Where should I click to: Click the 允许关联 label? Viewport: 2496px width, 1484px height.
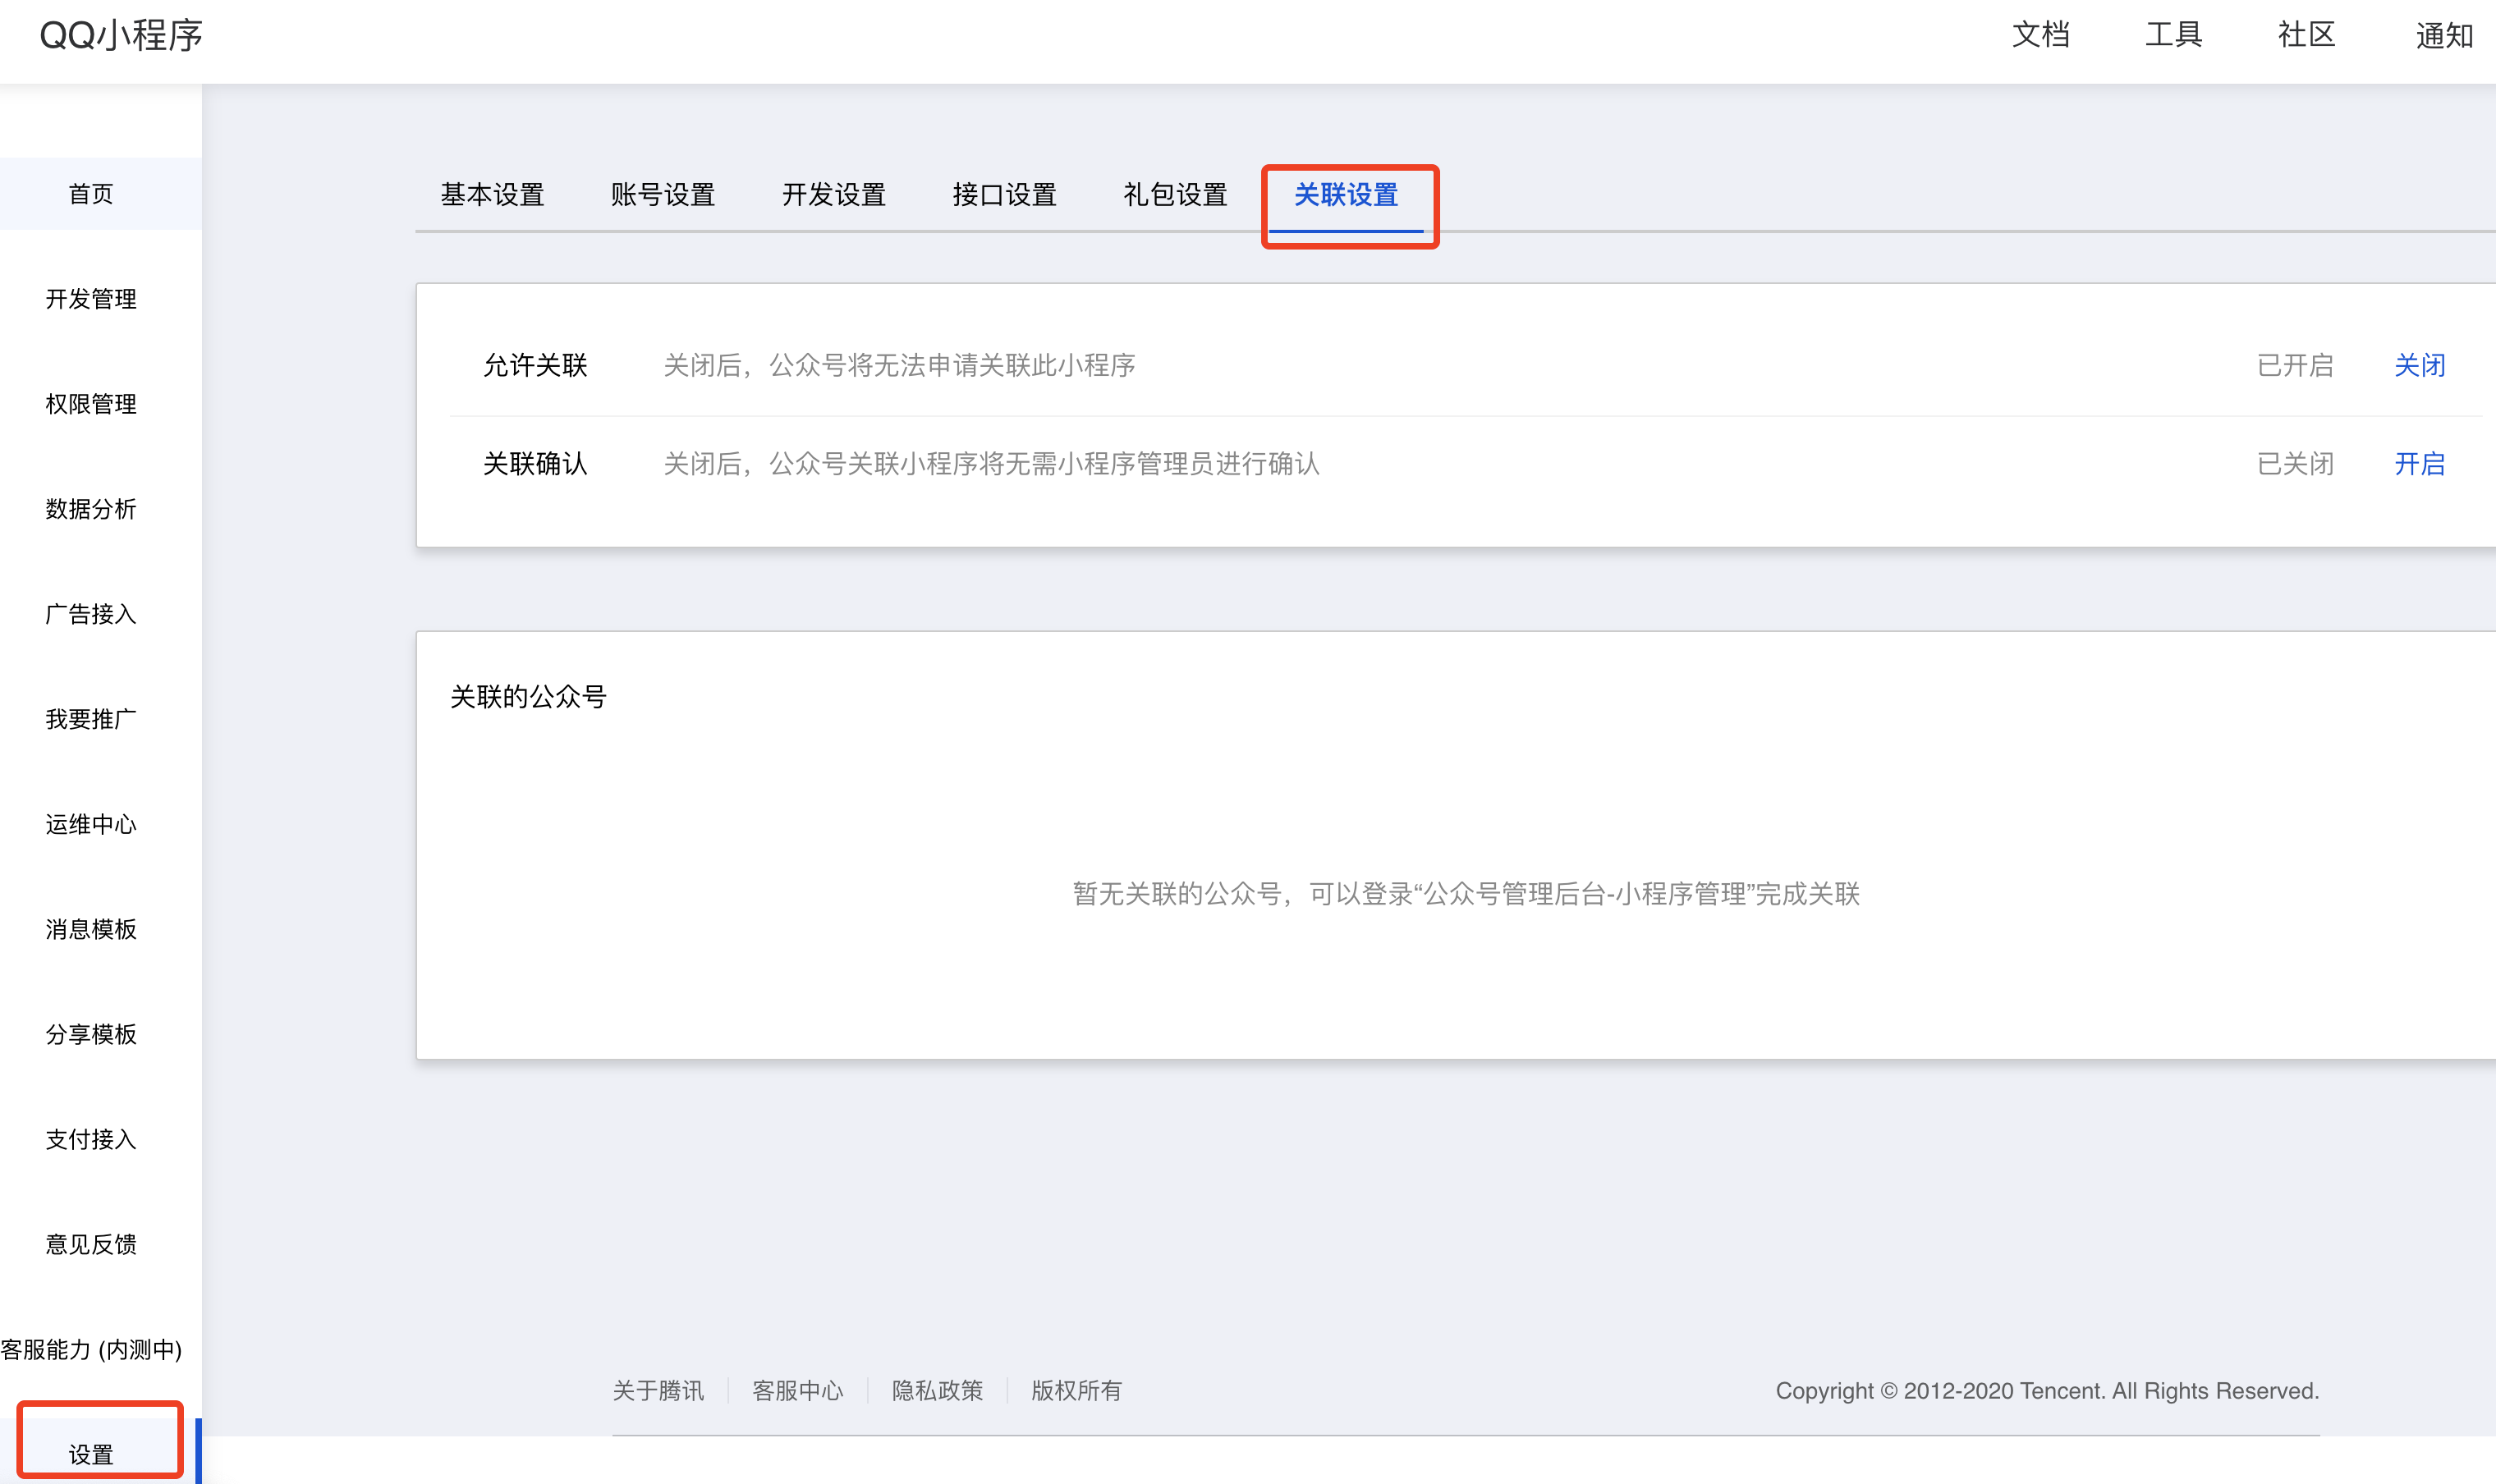tap(535, 366)
